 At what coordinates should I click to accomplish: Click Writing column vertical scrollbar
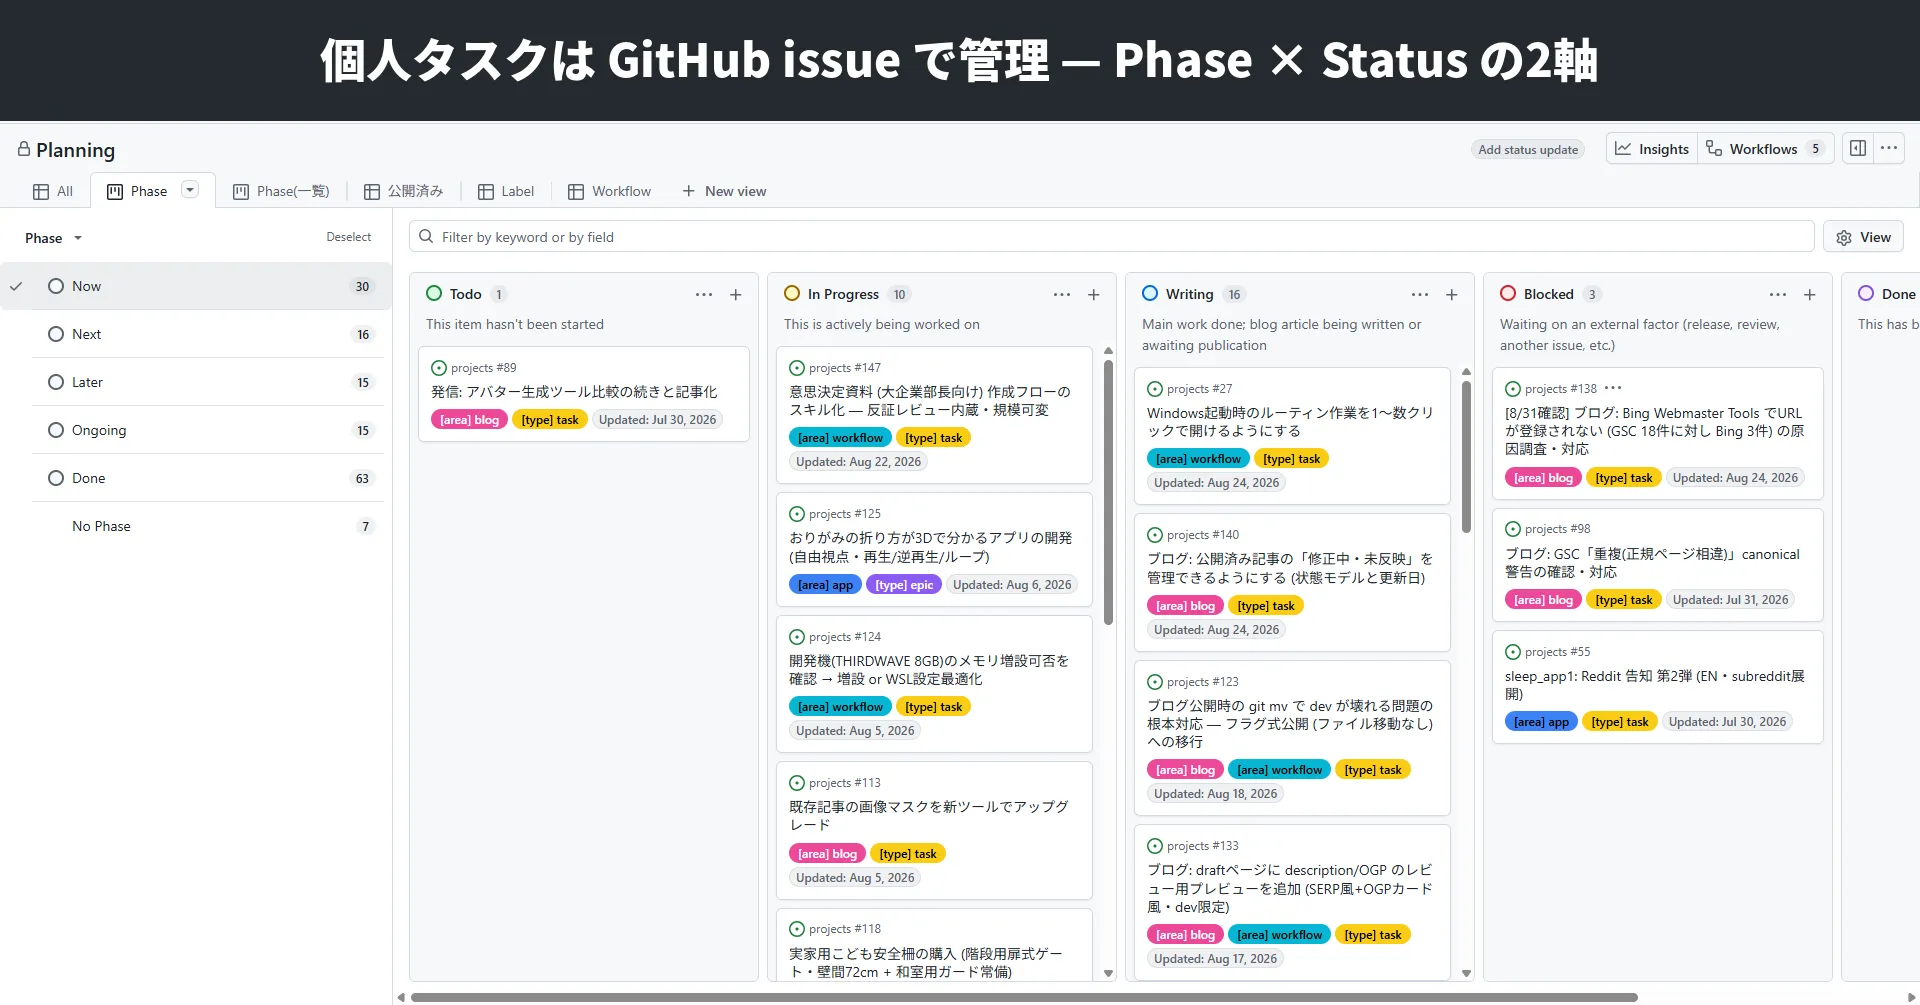click(x=1466, y=455)
